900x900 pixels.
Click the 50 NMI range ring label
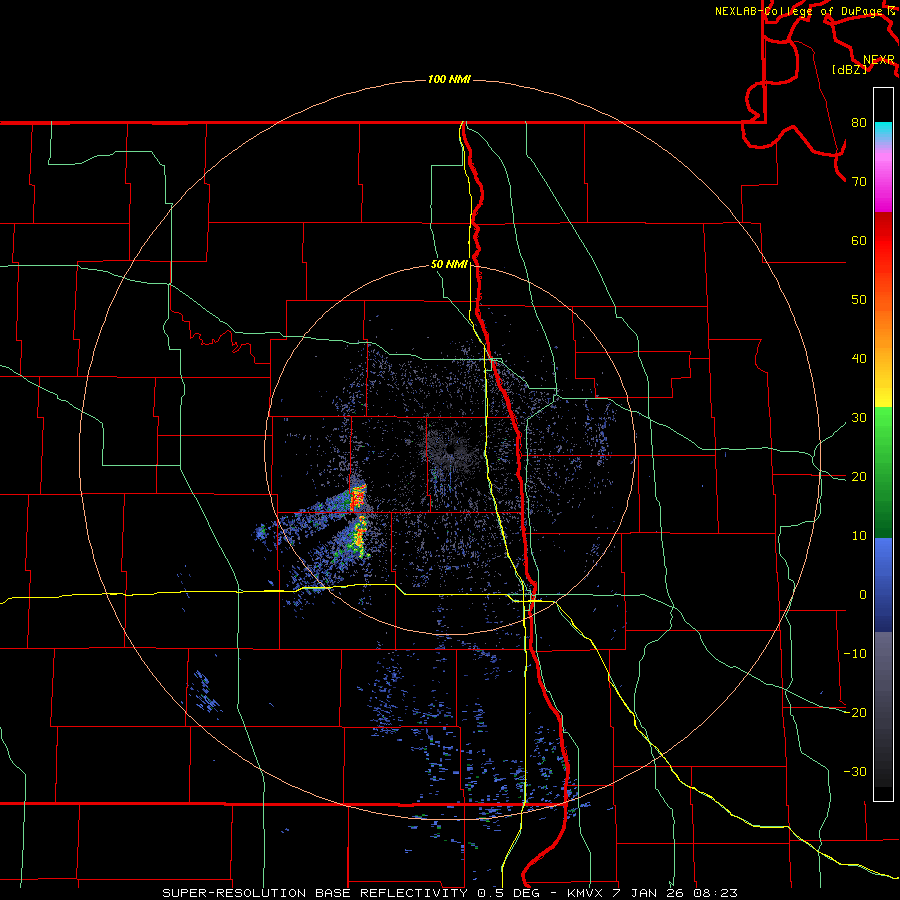(449, 265)
